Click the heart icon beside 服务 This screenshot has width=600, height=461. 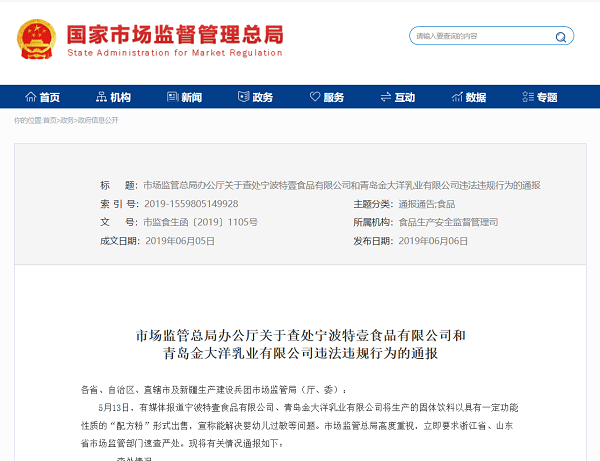314,97
